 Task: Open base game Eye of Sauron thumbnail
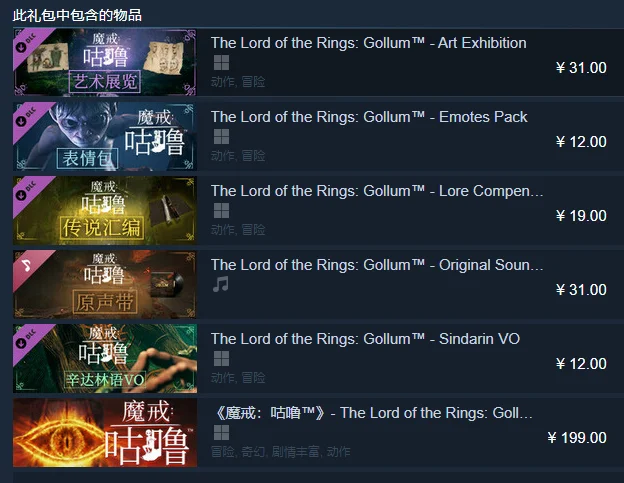[x=105, y=432]
